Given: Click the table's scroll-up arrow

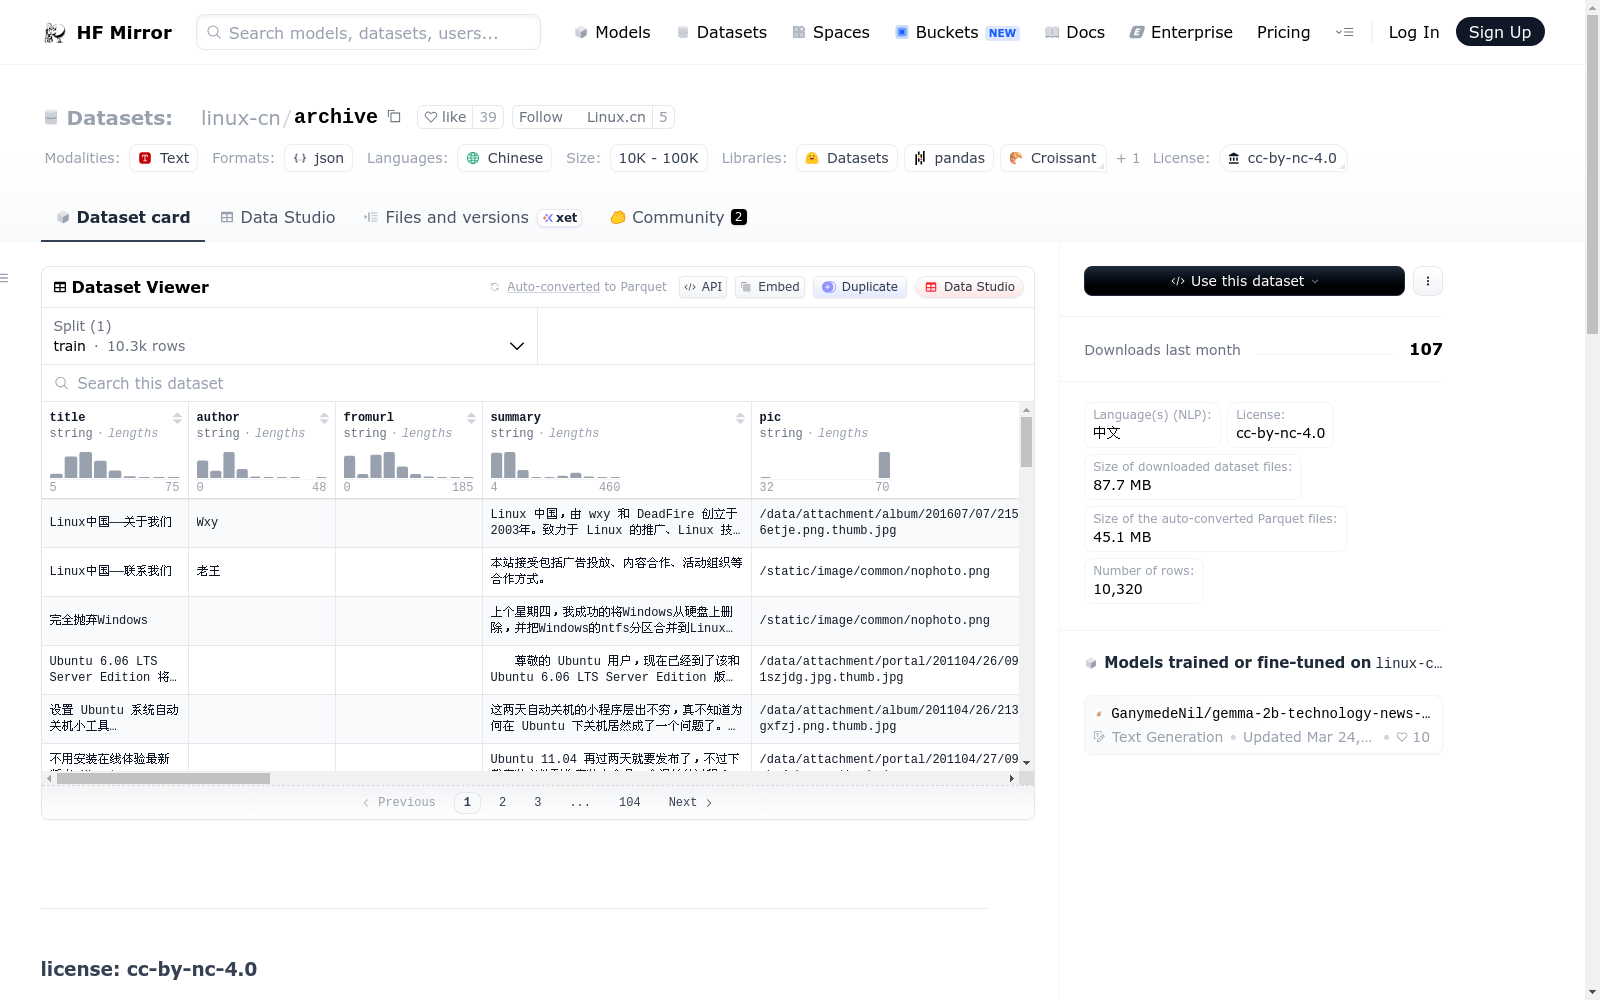Looking at the screenshot, I should point(1026,410).
